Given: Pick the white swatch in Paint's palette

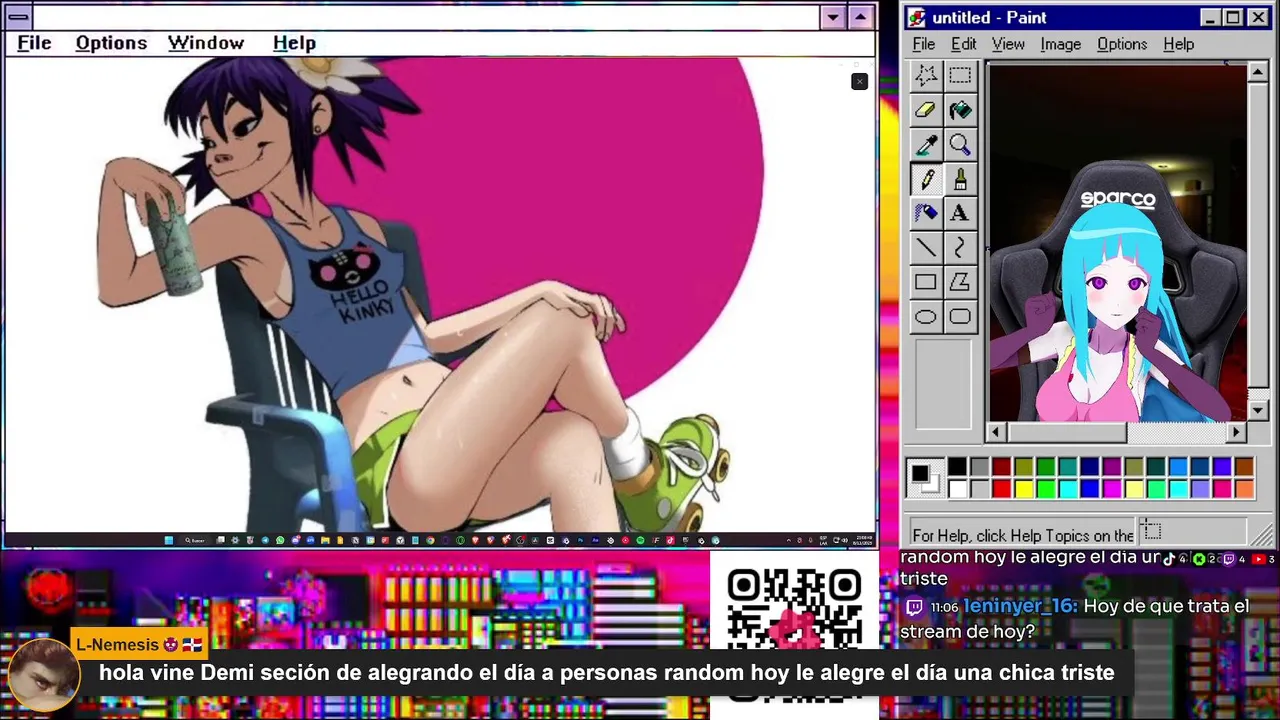Looking at the screenshot, I should [x=957, y=488].
